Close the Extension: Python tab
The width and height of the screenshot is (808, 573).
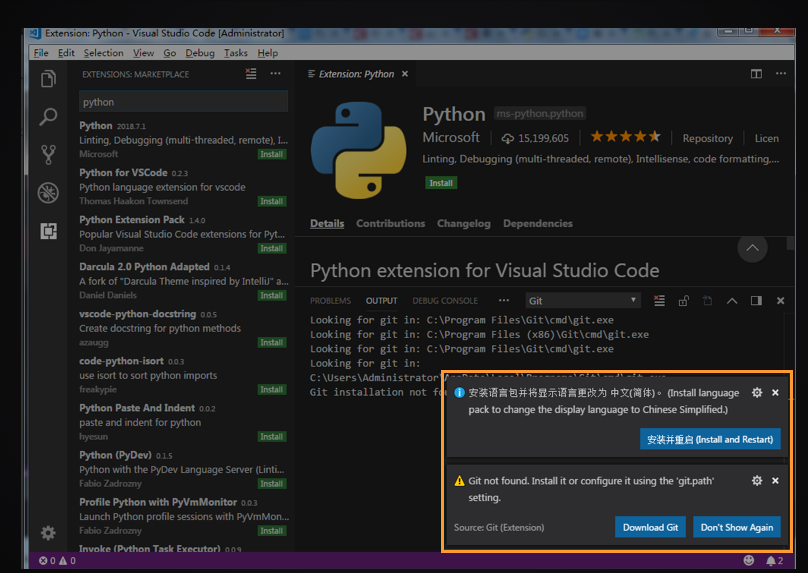pyautogui.click(x=405, y=74)
